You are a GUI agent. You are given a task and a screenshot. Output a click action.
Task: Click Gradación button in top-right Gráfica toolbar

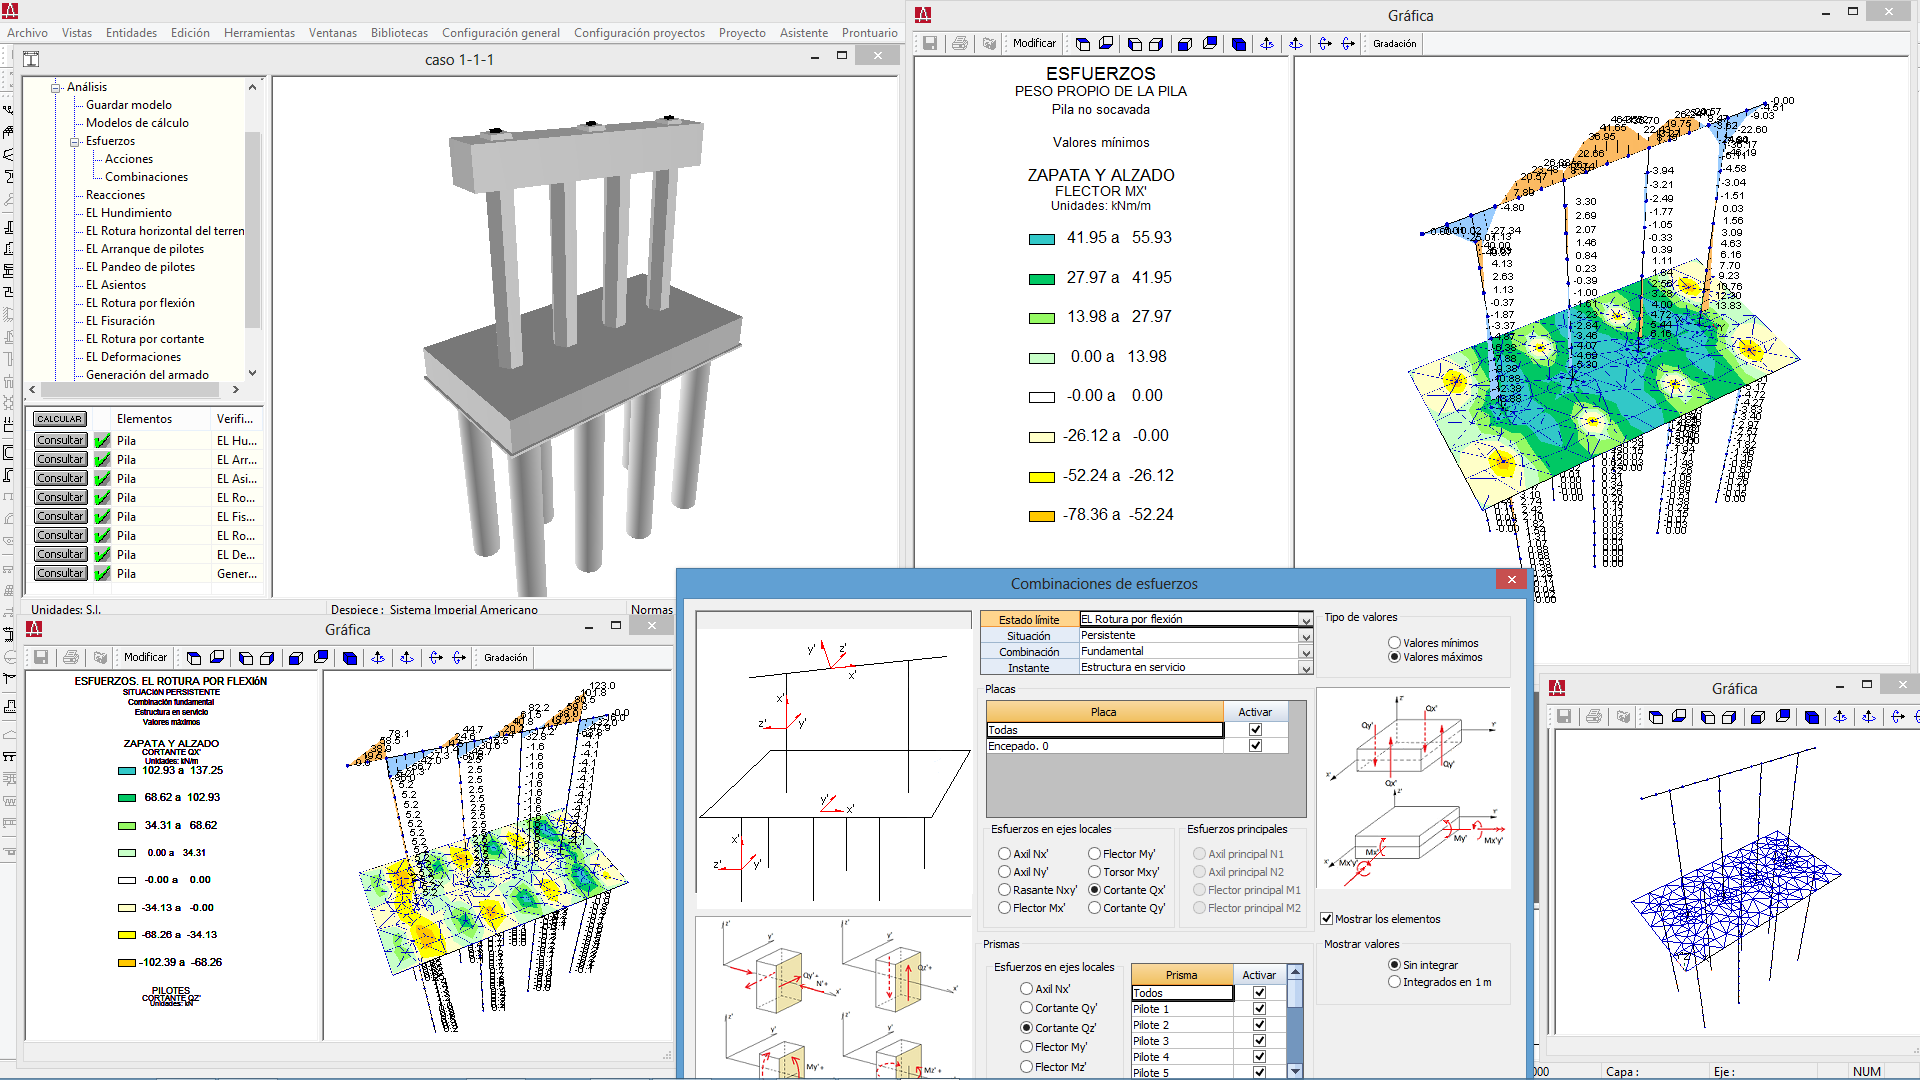click(x=1394, y=44)
